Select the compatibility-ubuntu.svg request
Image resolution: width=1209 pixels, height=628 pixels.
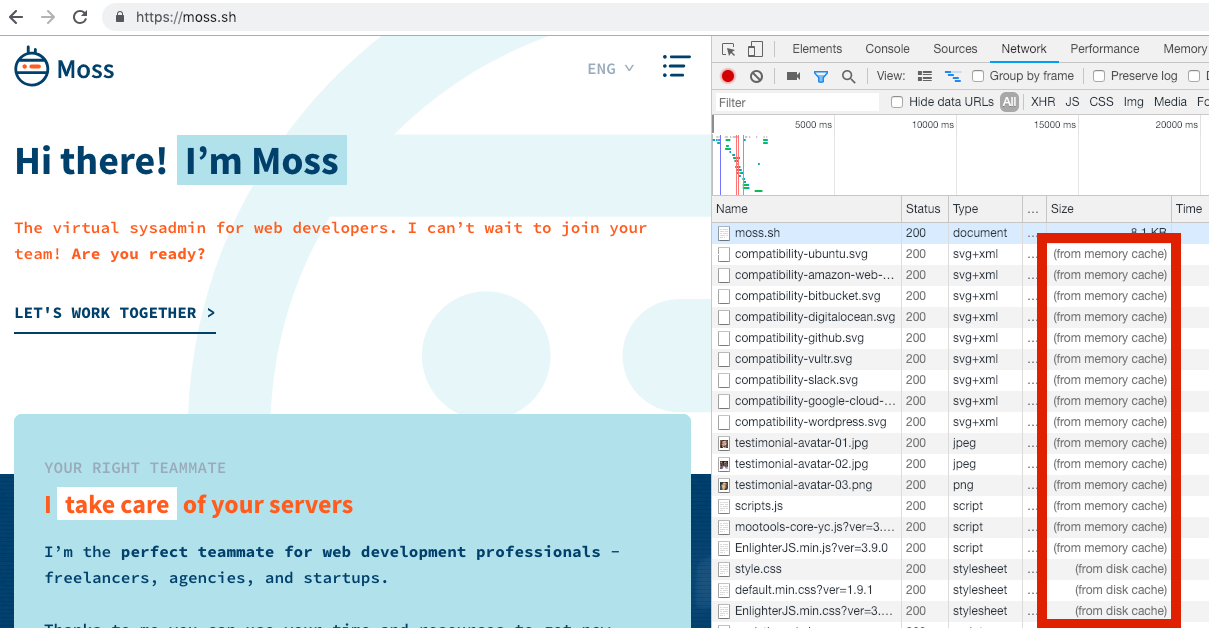(x=960, y=254)
